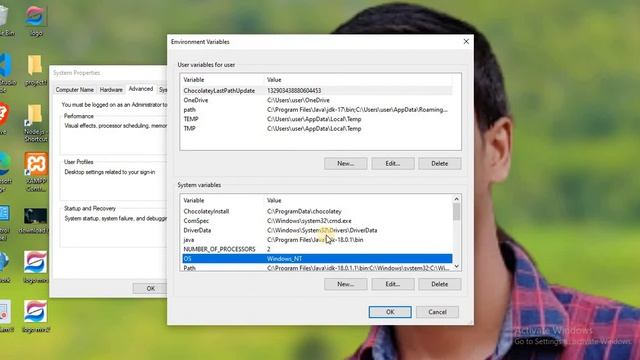Click the System variables scrollbar thumb
This screenshot has width=640, height=360.
point(456,211)
